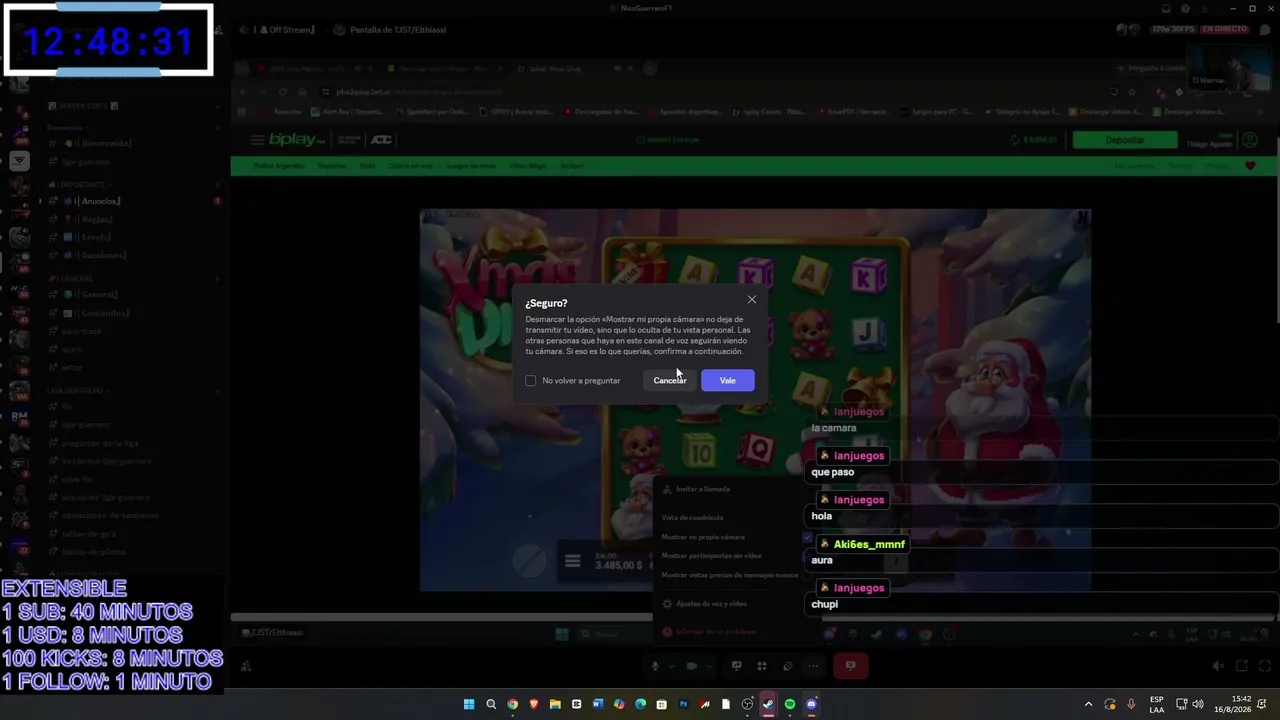Viewport: 1280px width, 720px height.
Task: Pop out the stream window
Action: click(x=1242, y=666)
